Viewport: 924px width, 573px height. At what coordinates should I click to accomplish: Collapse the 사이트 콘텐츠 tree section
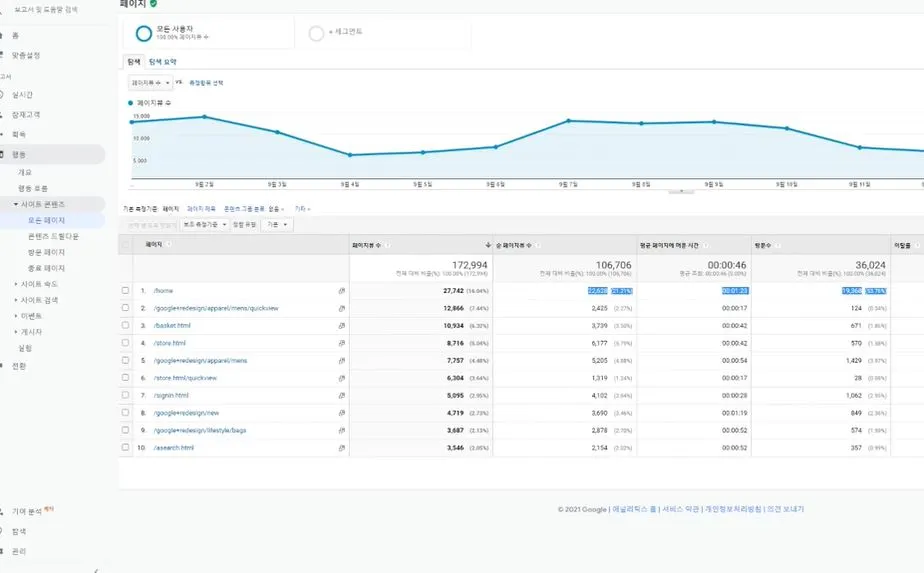coord(16,204)
